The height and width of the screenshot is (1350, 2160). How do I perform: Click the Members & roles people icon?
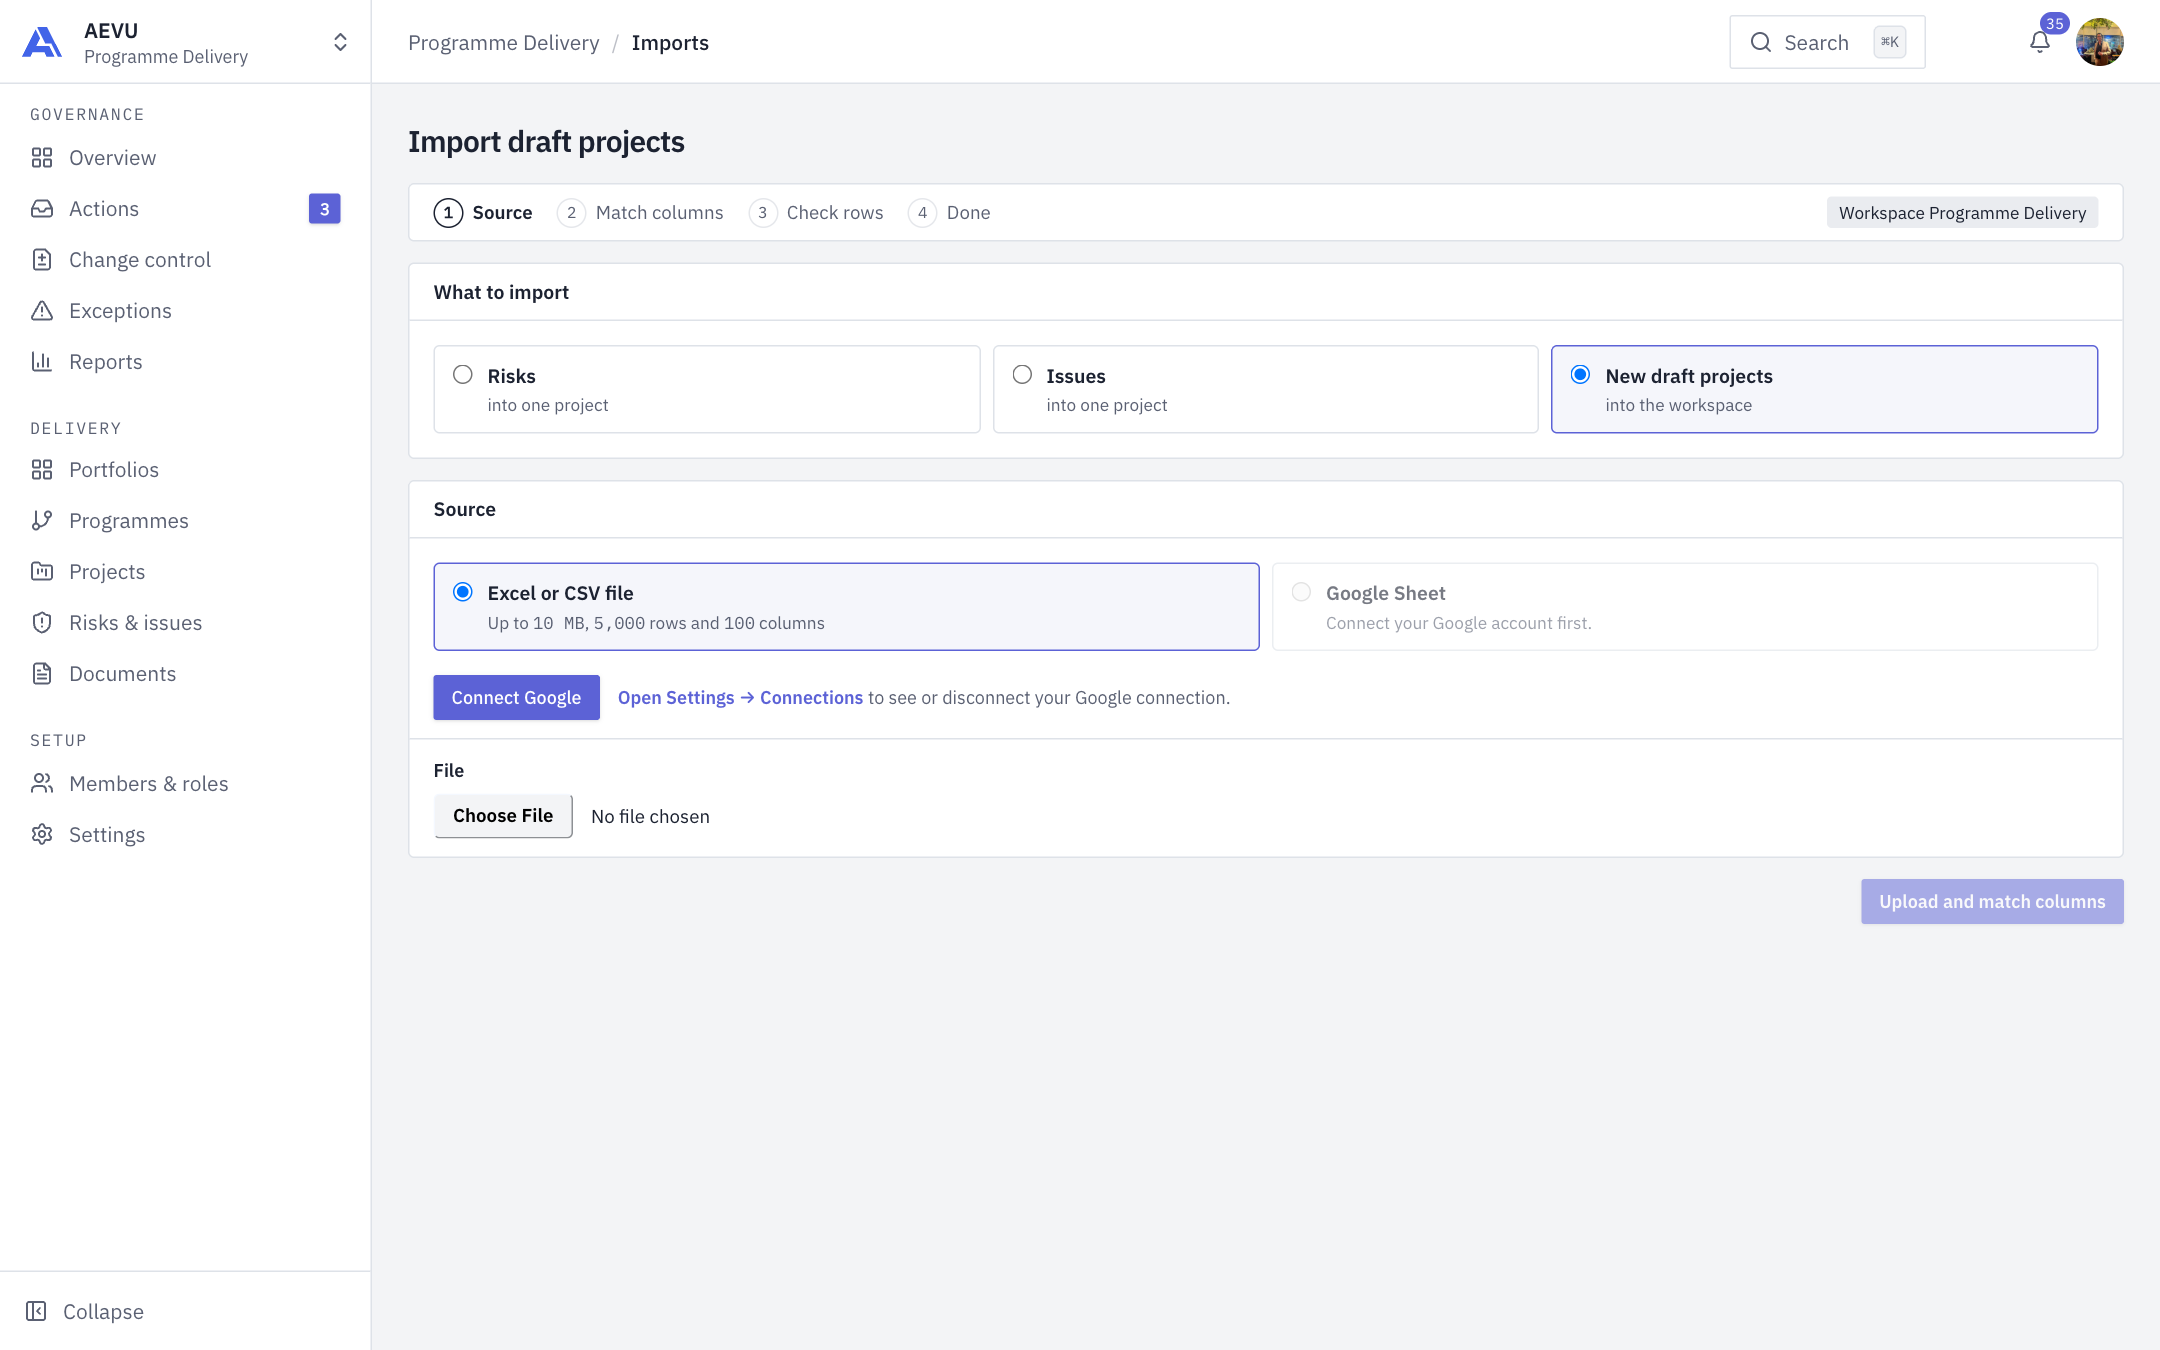(x=42, y=784)
